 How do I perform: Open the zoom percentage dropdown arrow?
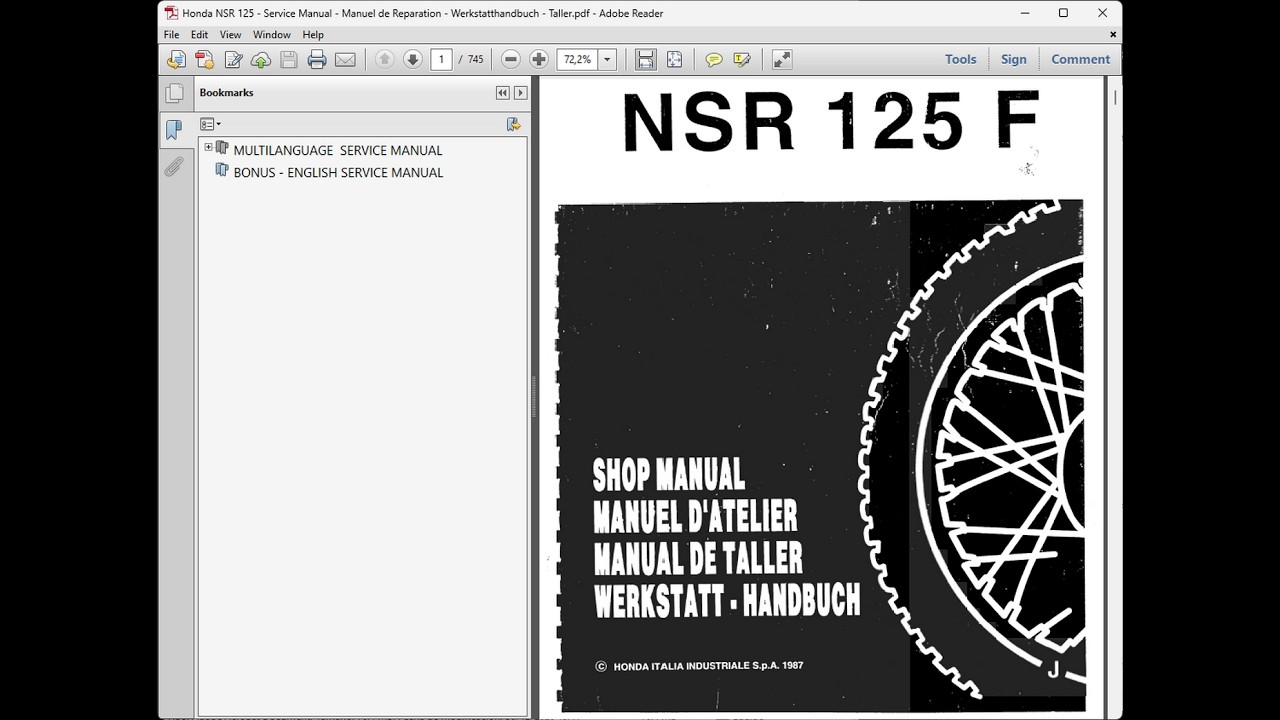(607, 60)
